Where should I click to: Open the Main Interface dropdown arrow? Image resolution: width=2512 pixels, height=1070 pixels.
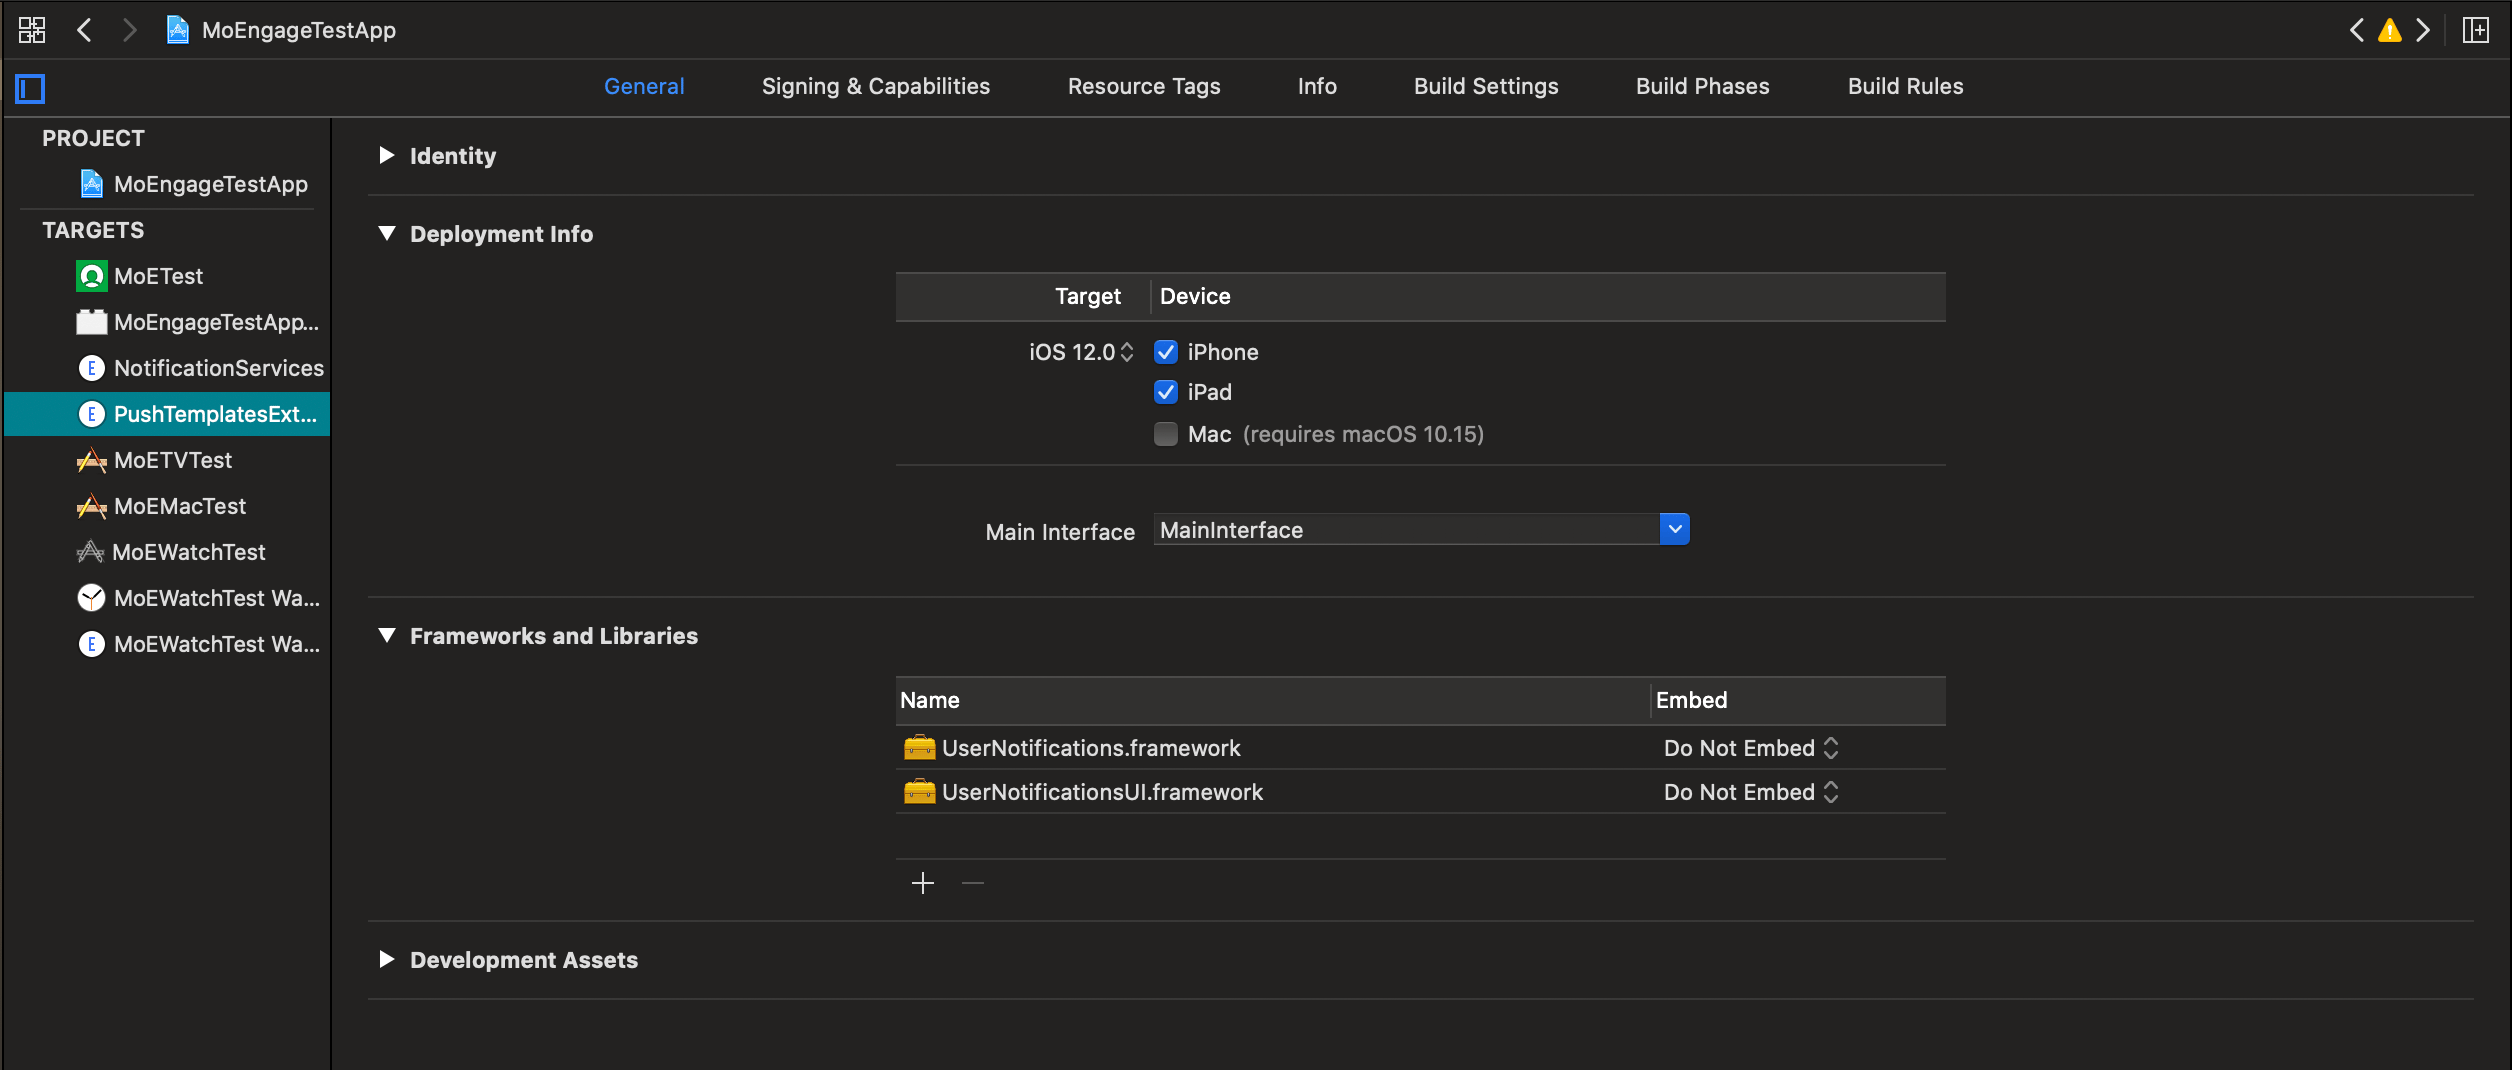click(1675, 529)
